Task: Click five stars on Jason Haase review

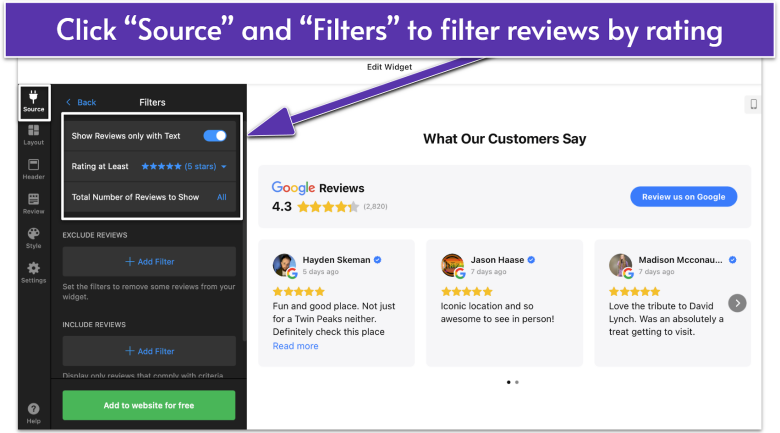Action: [467, 292]
